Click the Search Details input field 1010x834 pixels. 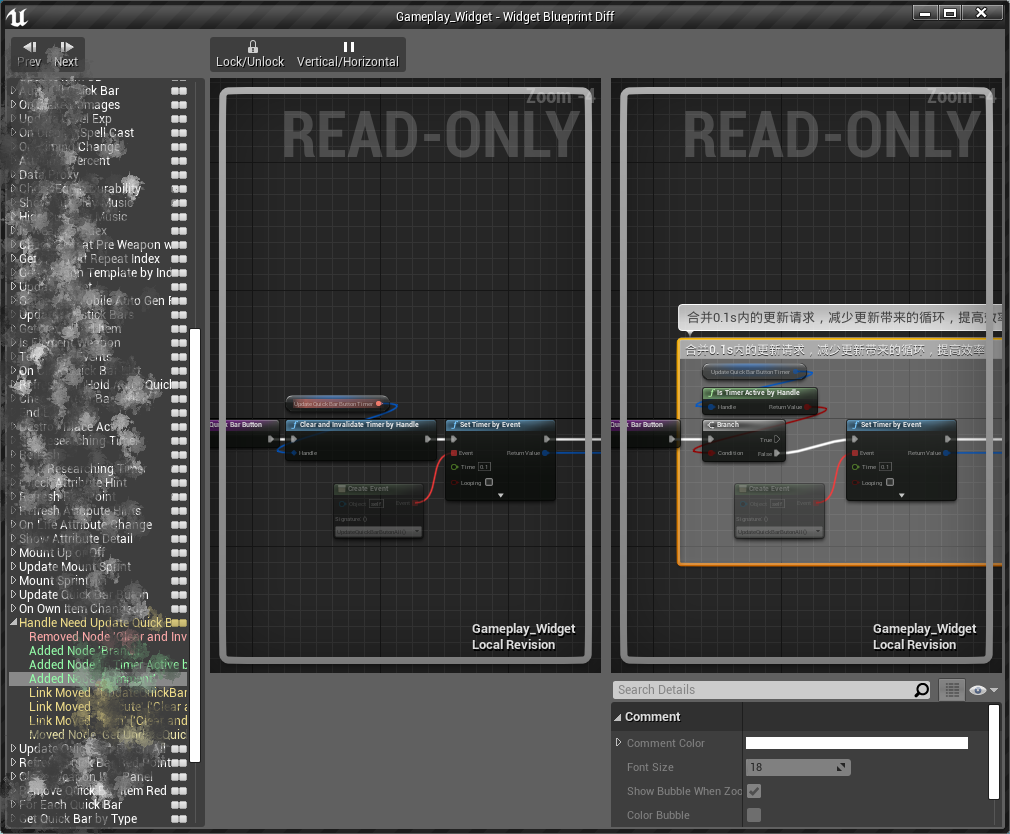coord(762,690)
